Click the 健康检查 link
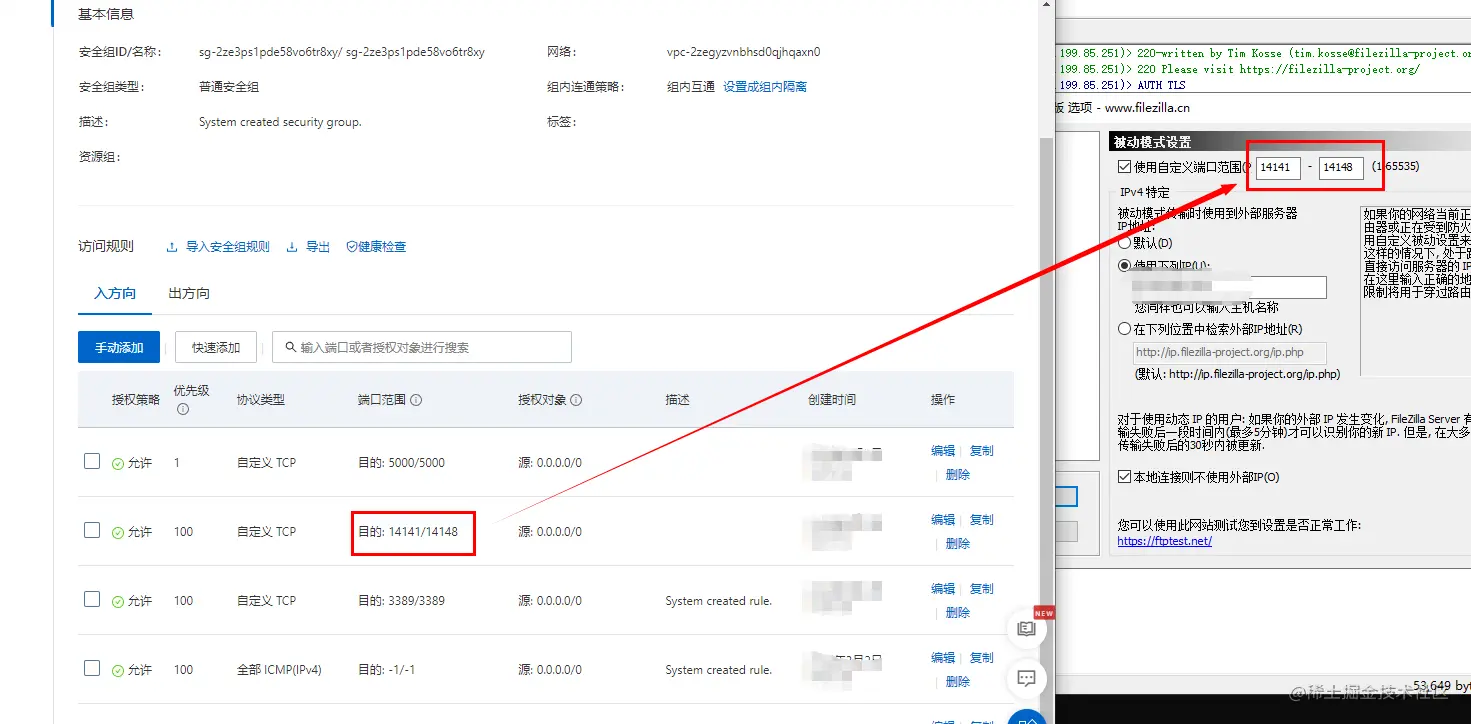 click(382, 247)
